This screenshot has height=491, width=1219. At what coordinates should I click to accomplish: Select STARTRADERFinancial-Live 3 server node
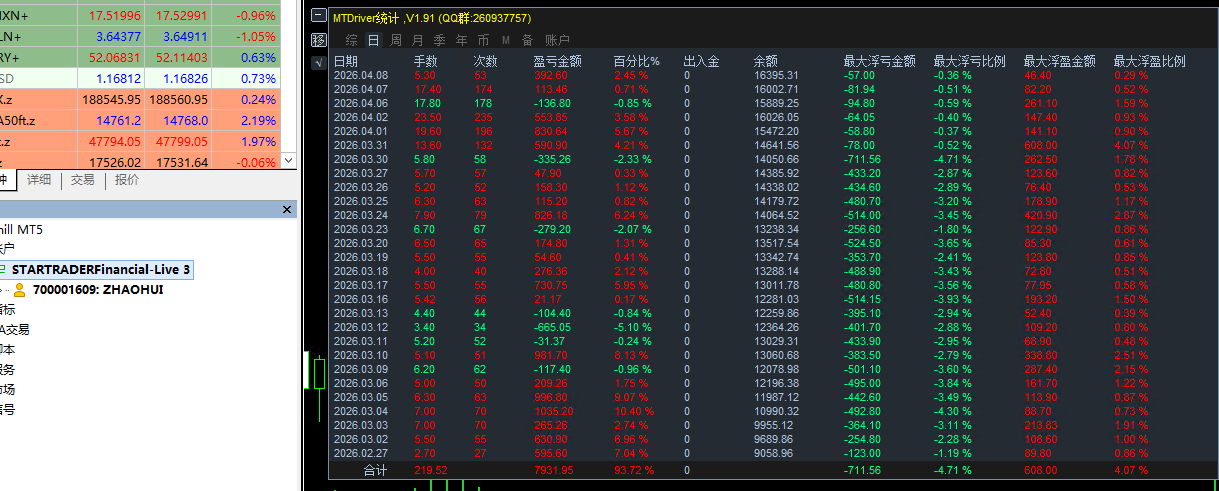tap(101, 269)
